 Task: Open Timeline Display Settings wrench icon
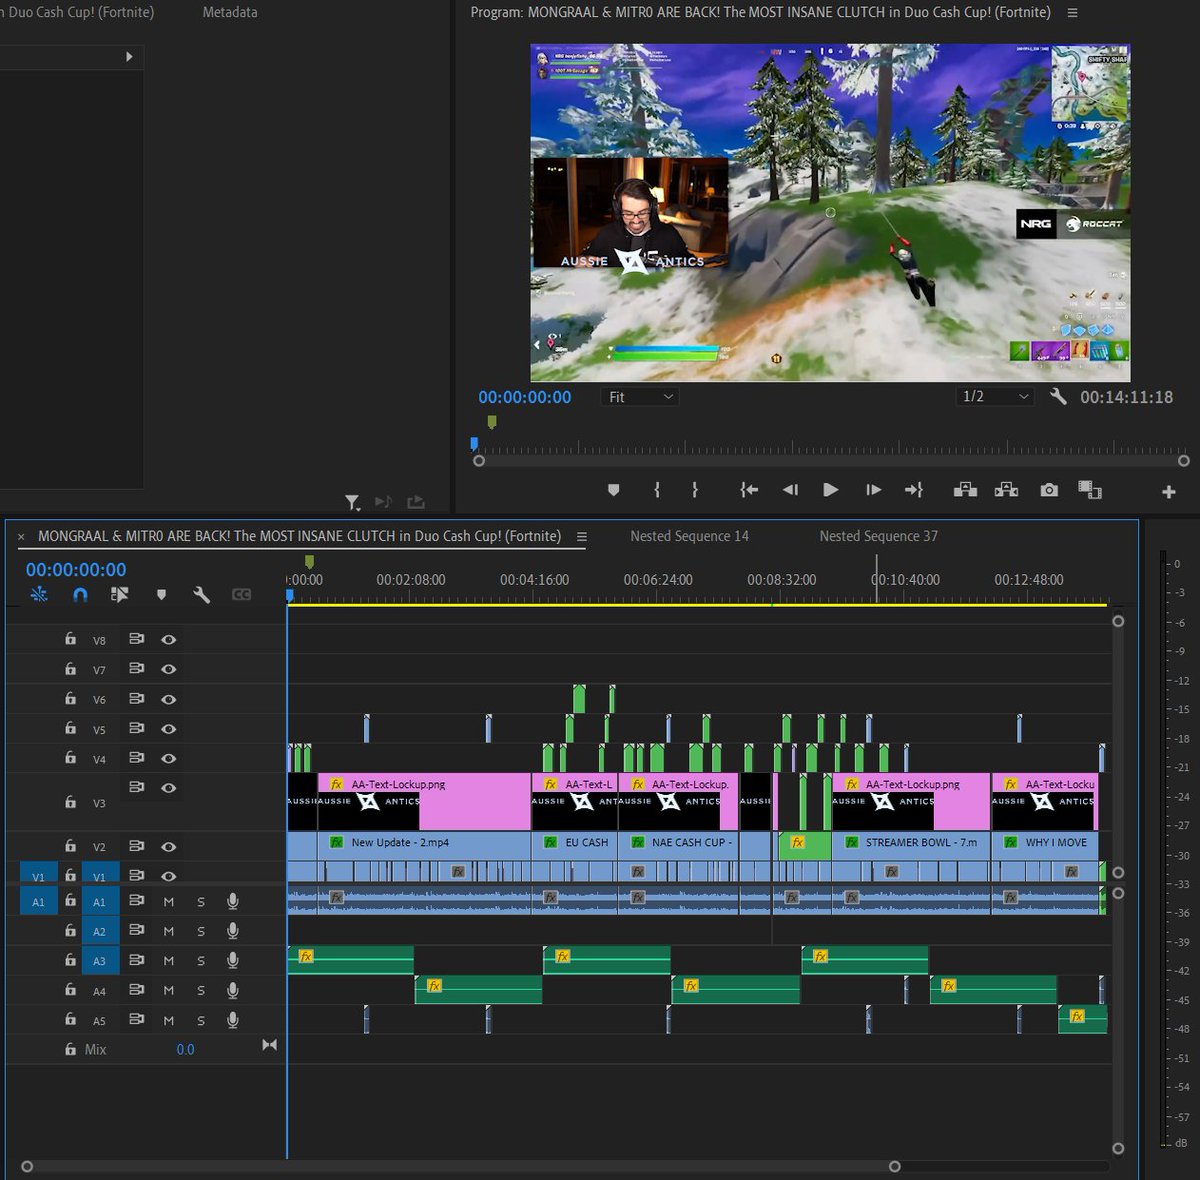[x=202, y=594]
